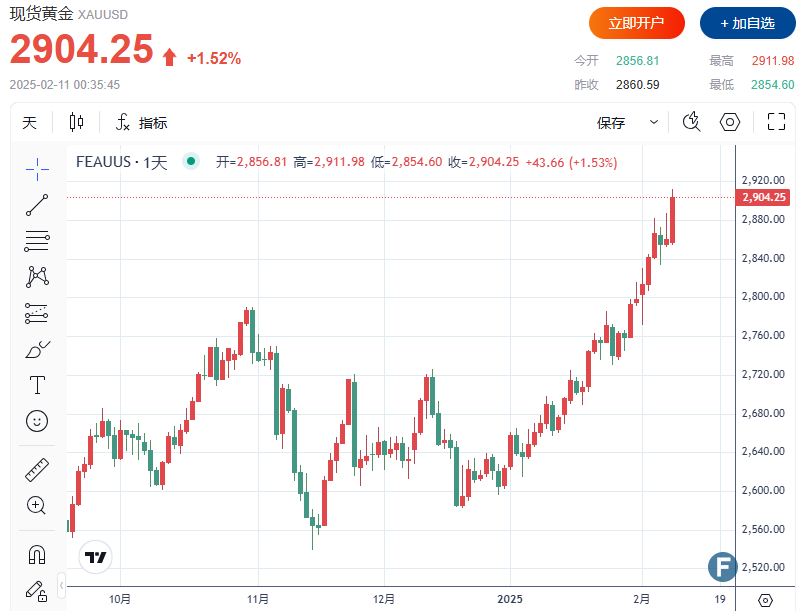Click the 立即开户 button
The image size is (806, 611).
coord(637,23)
